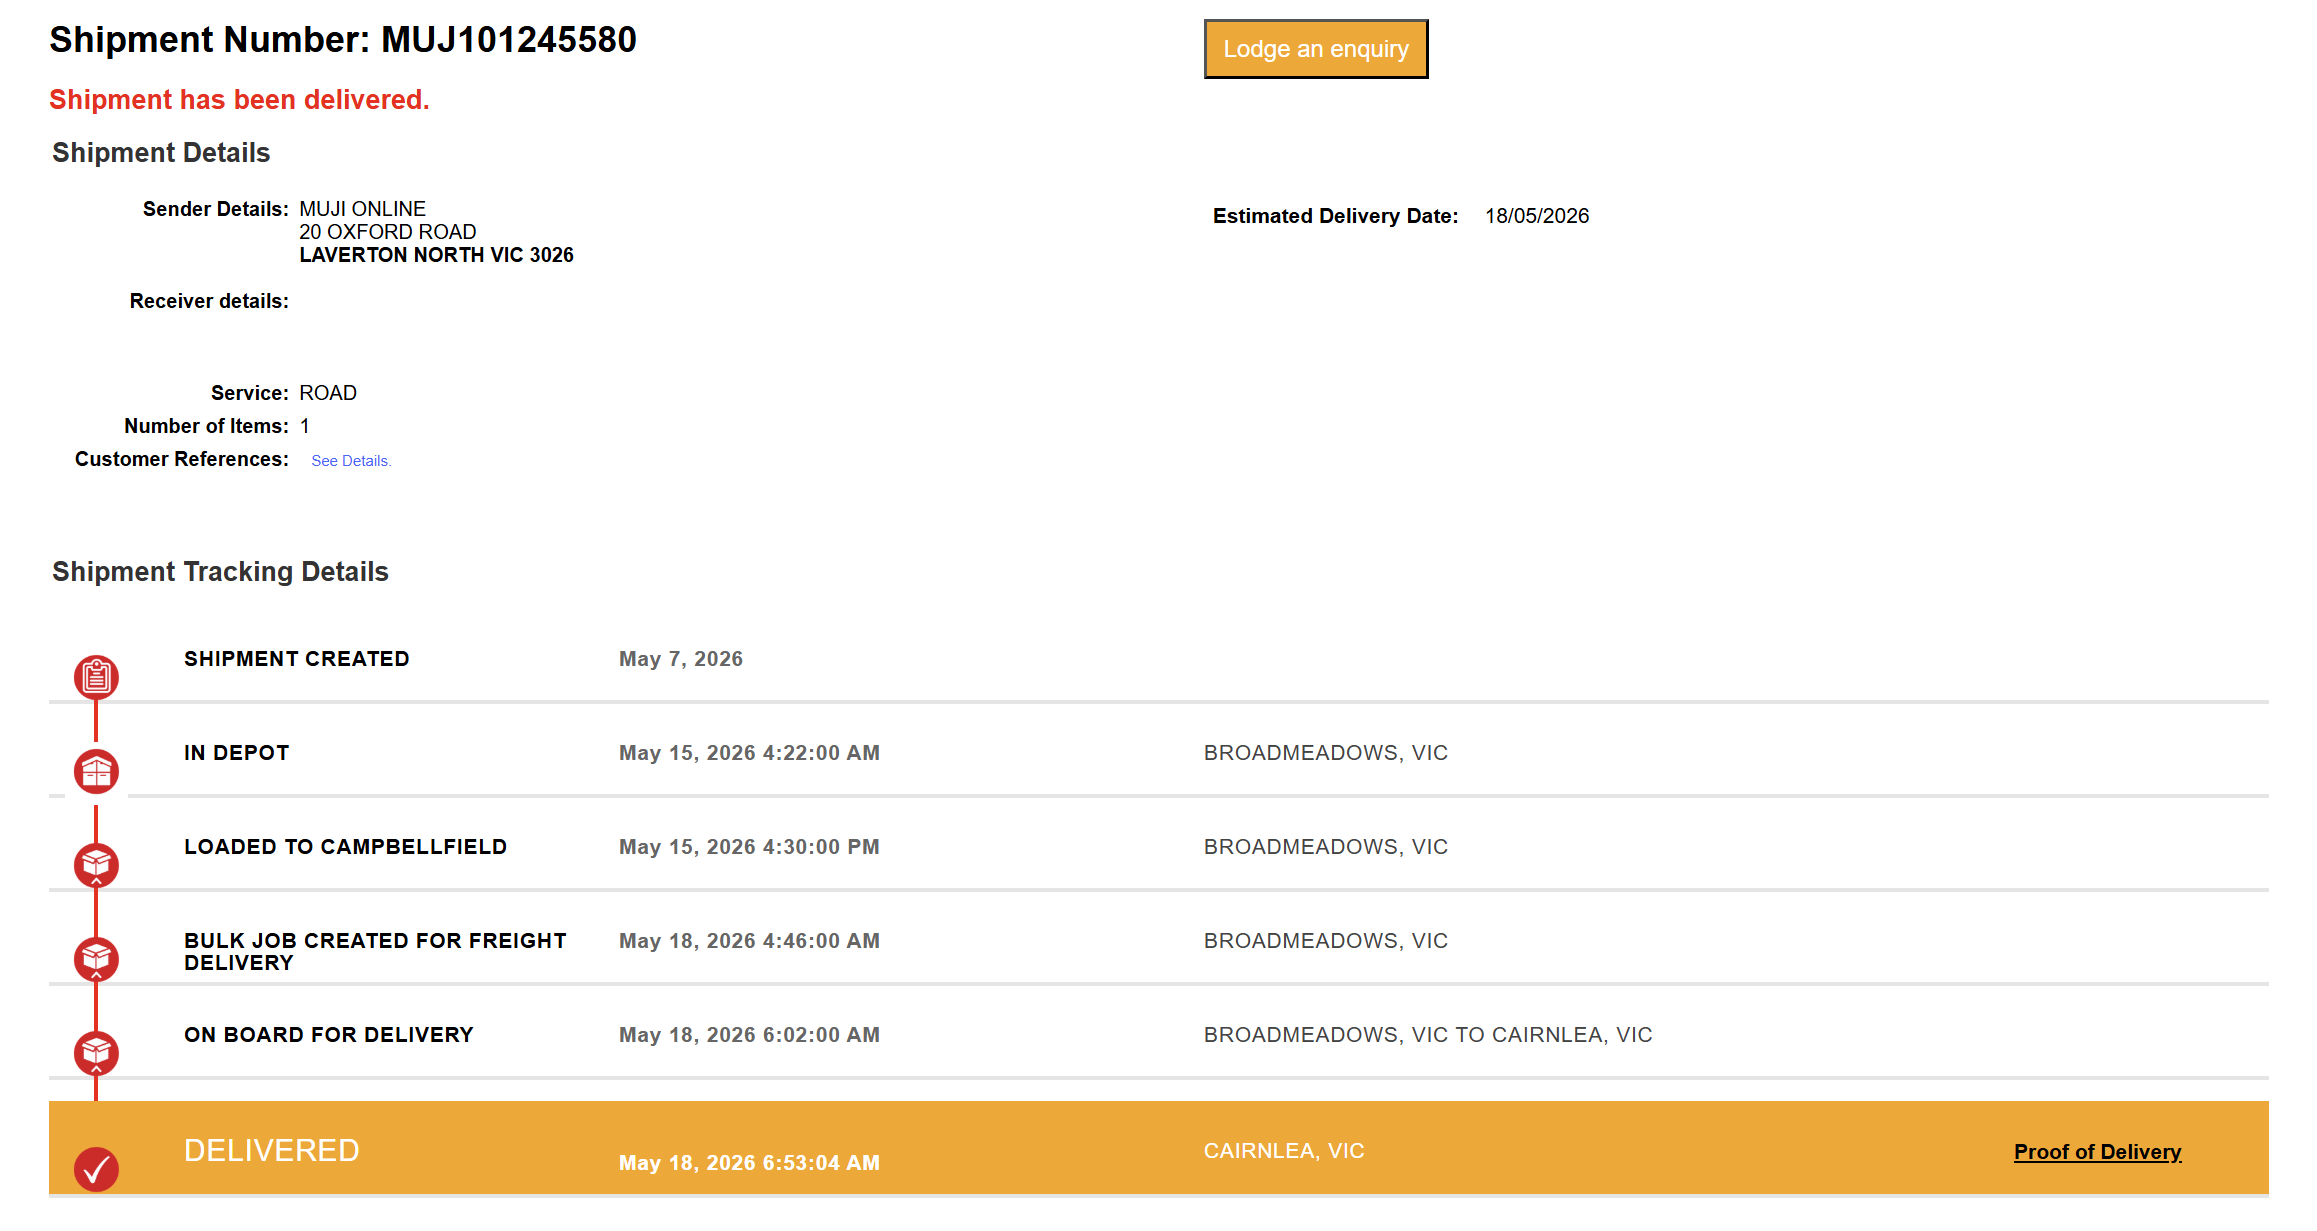Click the On Board for Delivery icon
2317x1231 pixels.
point(96,1054)
